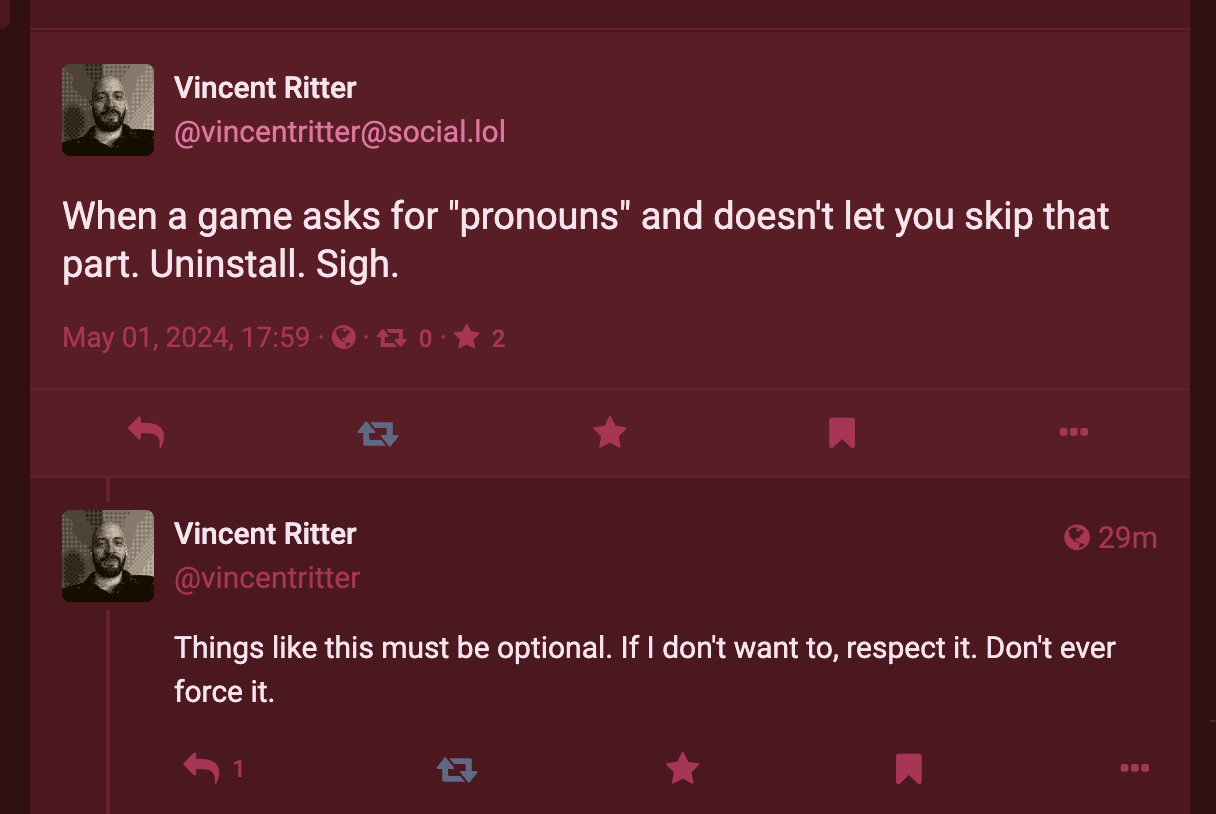This screenshot has width=1216, height=814.
Task: Click Vincent Ritter's name on main post
Action: click(x=265, y=88)
